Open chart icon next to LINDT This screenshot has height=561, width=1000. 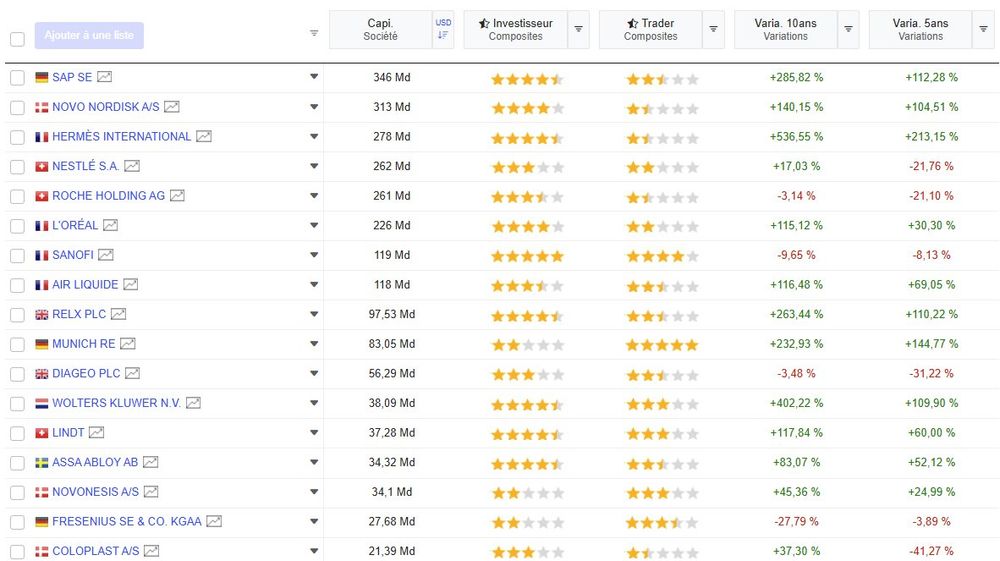(96, 433)
